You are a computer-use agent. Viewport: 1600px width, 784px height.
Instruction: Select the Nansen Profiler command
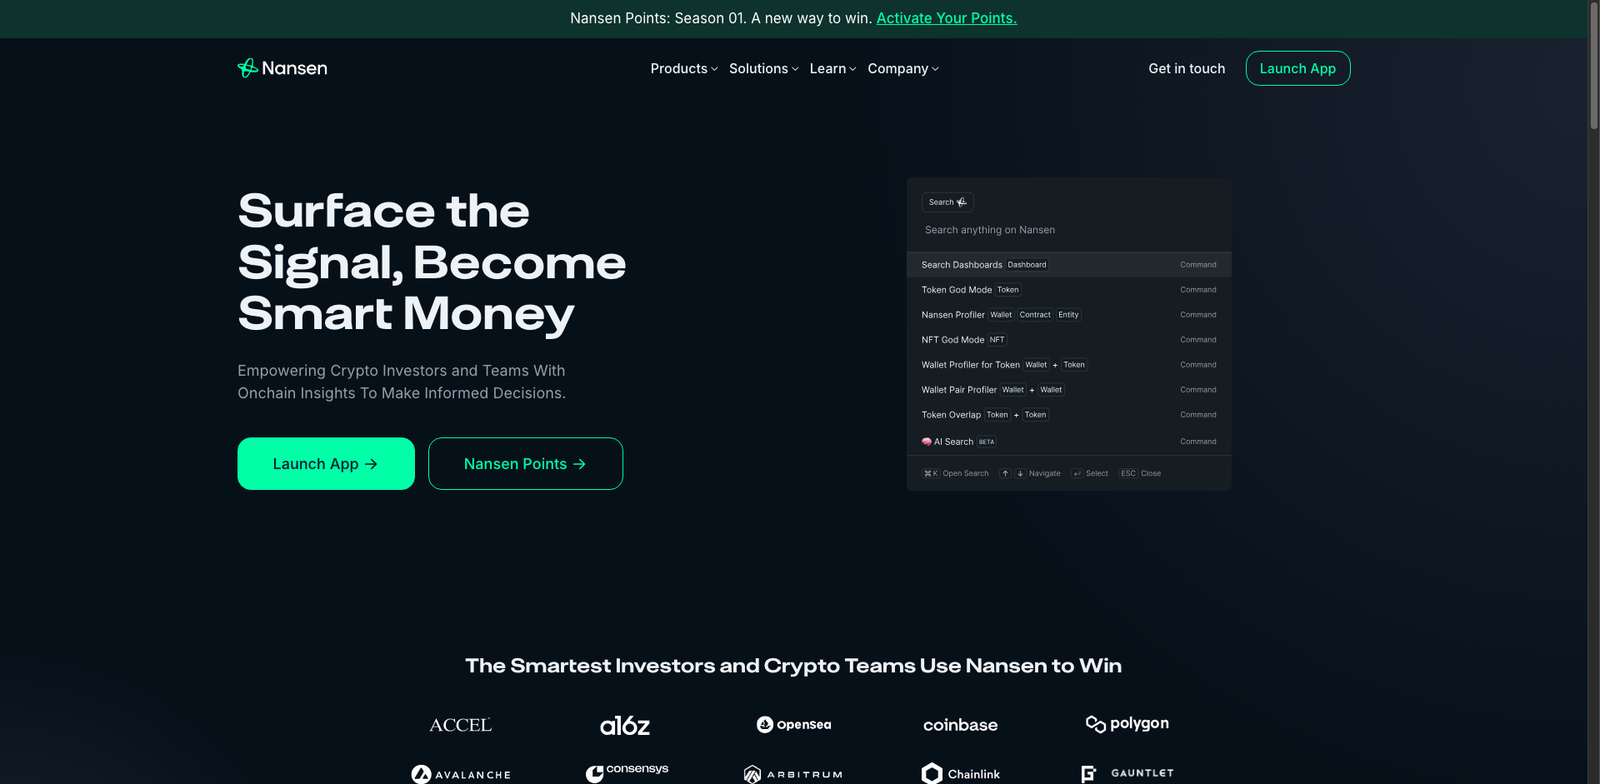[1068, 315]
